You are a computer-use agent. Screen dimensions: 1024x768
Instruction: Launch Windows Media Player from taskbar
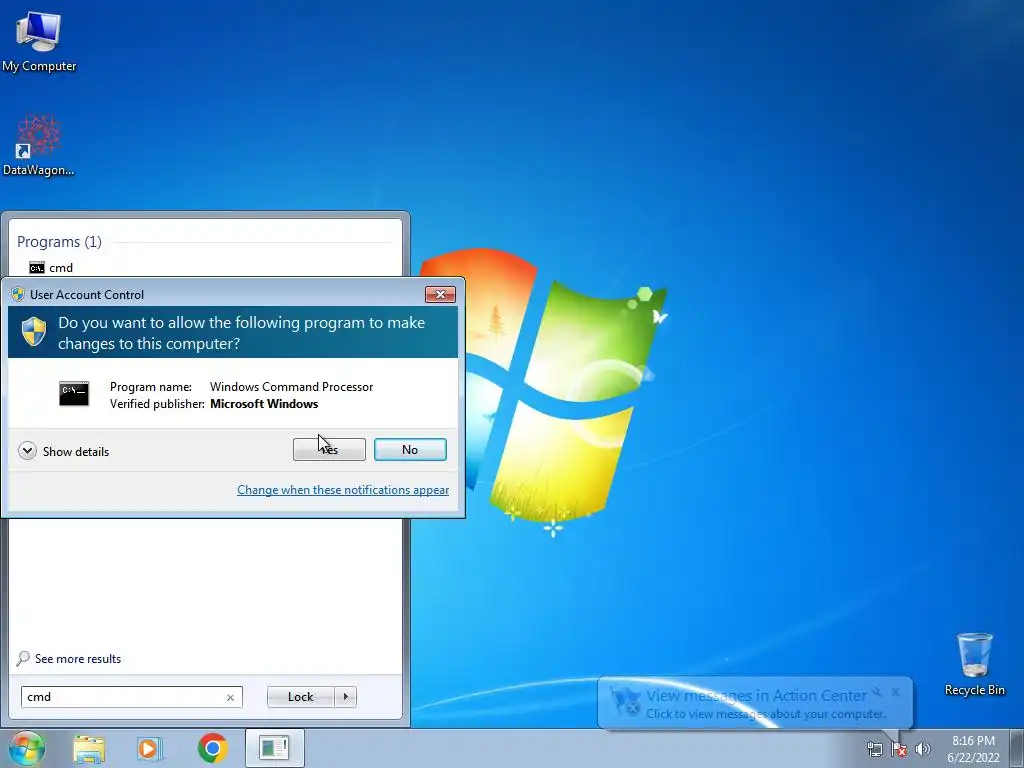tap(150, 748)
